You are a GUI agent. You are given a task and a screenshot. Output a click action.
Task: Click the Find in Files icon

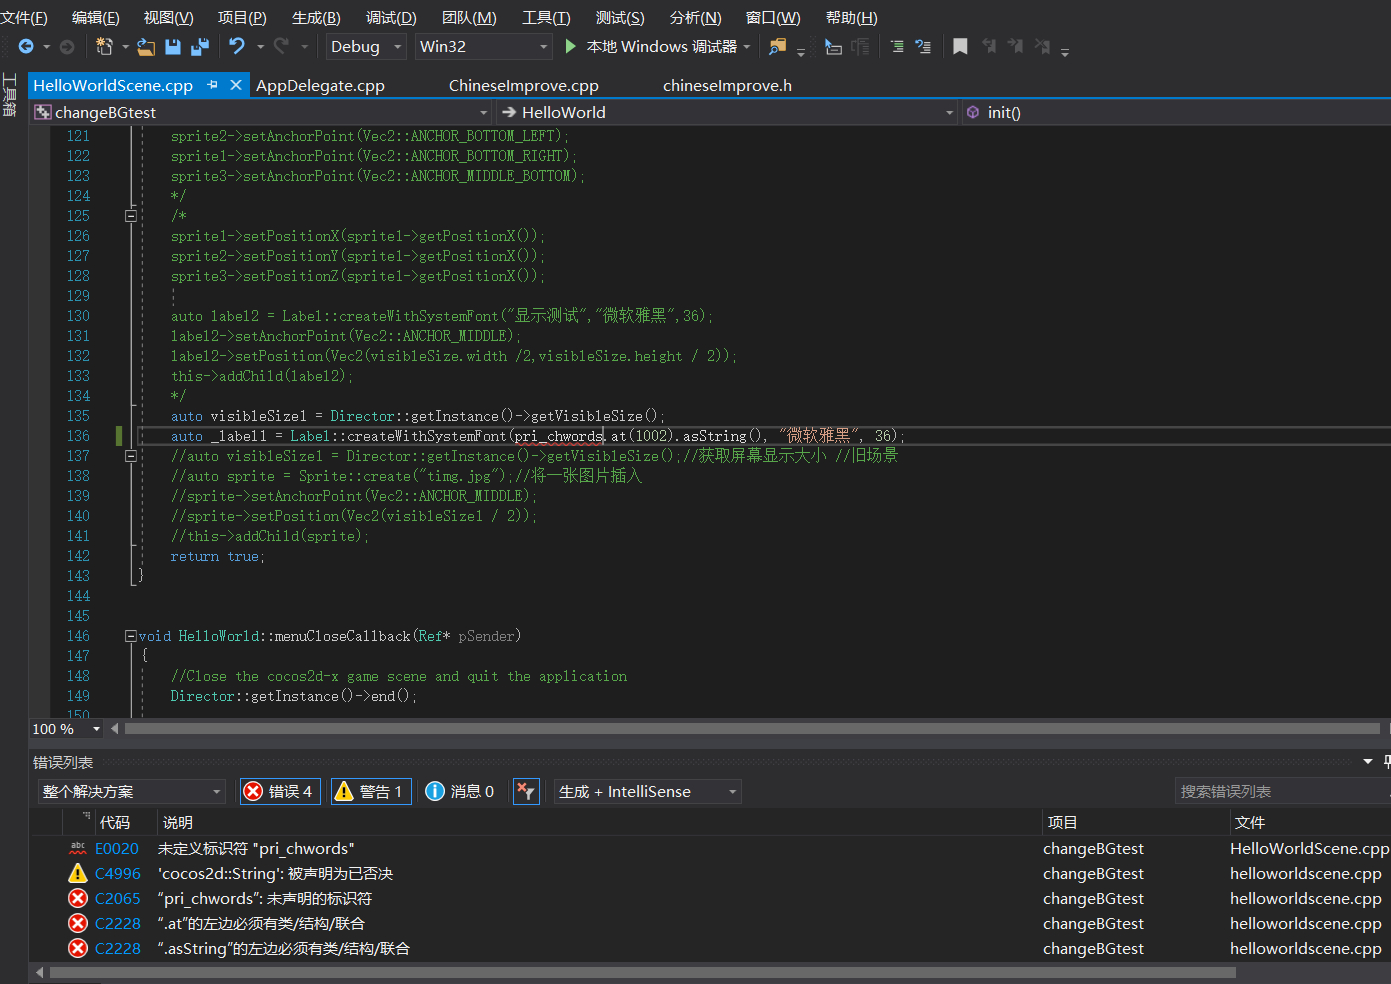[777, 47]
